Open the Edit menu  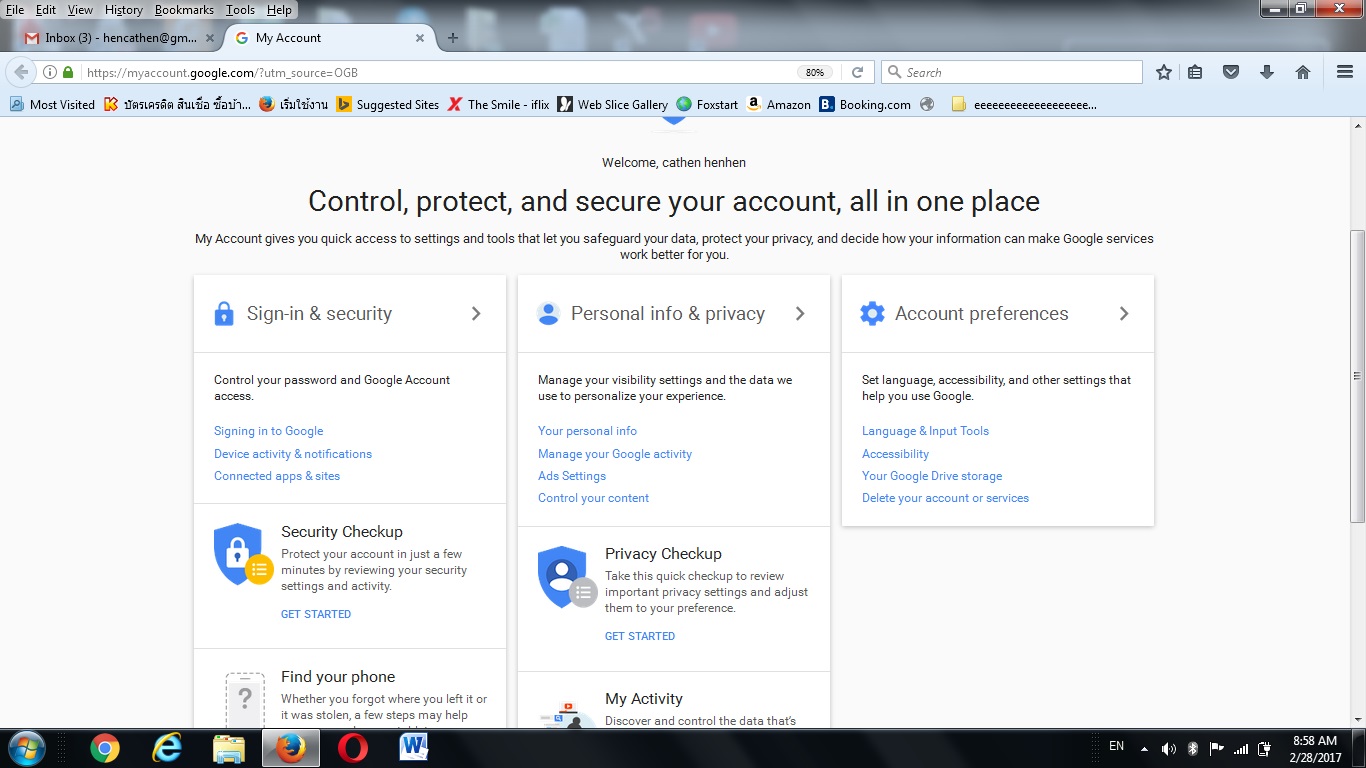(46, 10)
